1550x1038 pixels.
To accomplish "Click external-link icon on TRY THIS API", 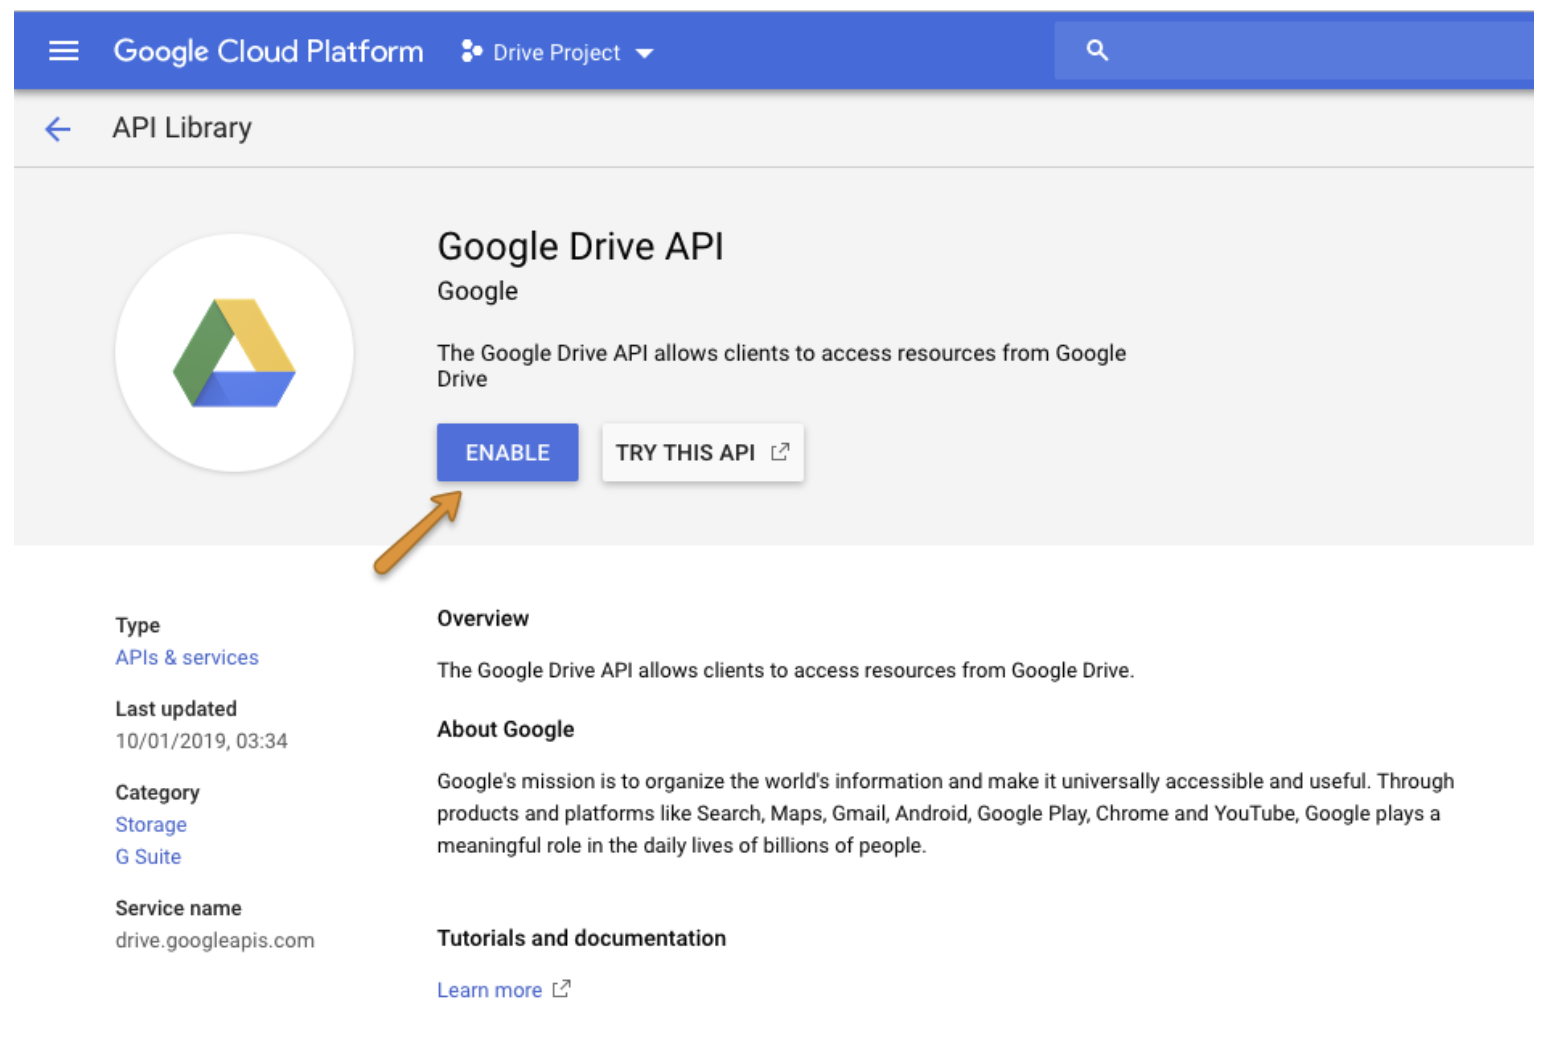I will [780, 452].
